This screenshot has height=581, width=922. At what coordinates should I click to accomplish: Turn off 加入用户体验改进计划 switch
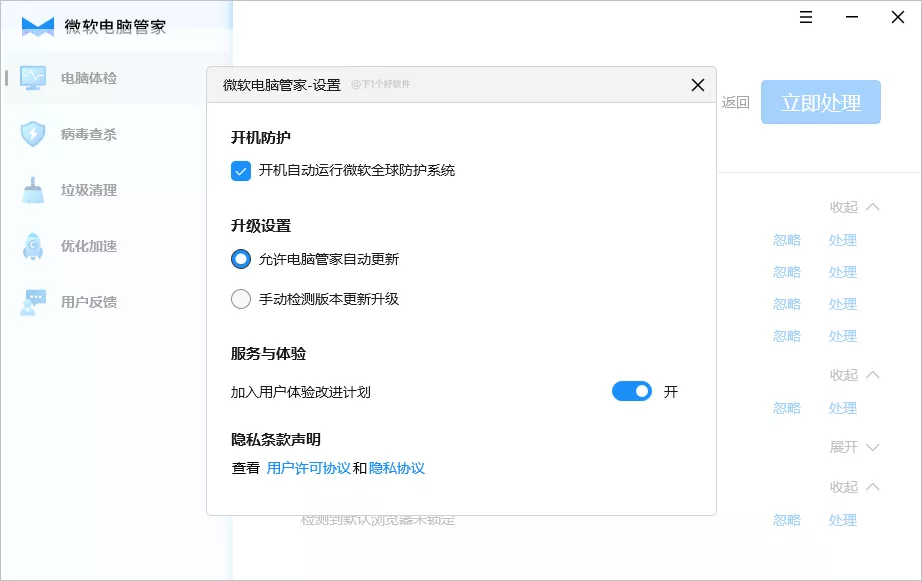point(631,391)
